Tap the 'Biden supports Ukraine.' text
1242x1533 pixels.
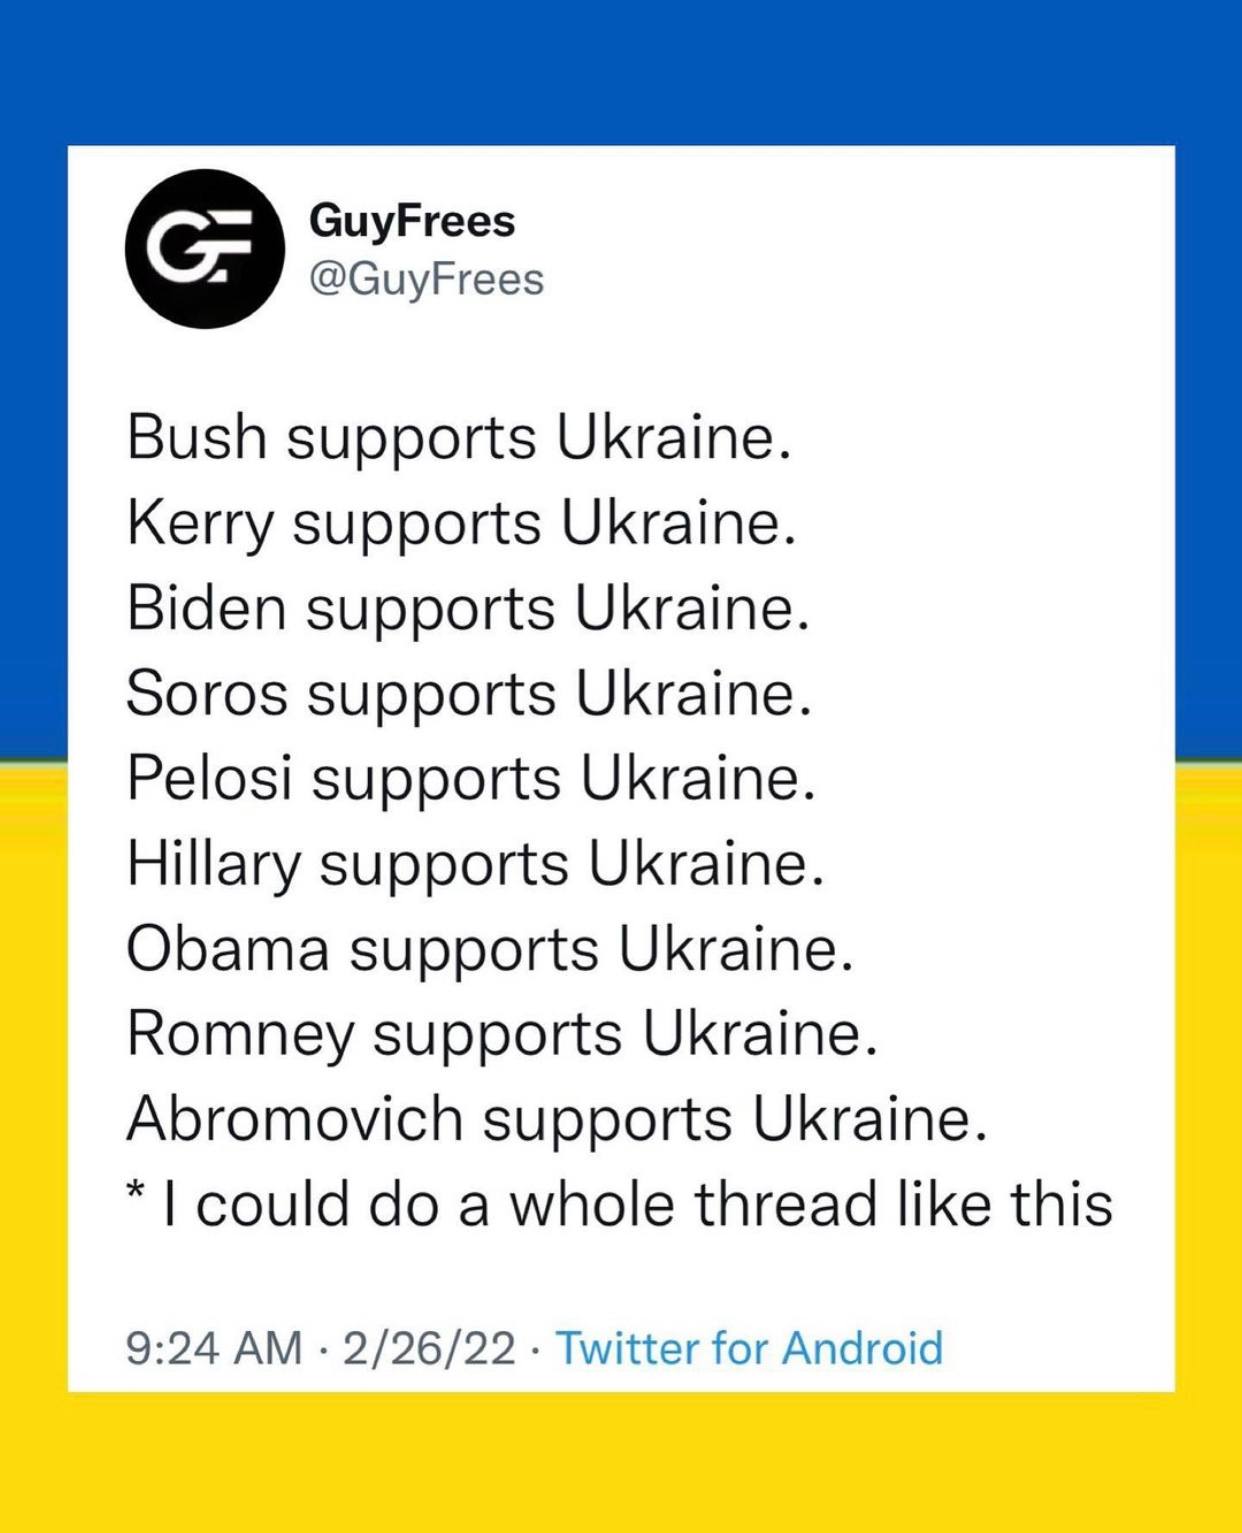[x=467, y=608]
